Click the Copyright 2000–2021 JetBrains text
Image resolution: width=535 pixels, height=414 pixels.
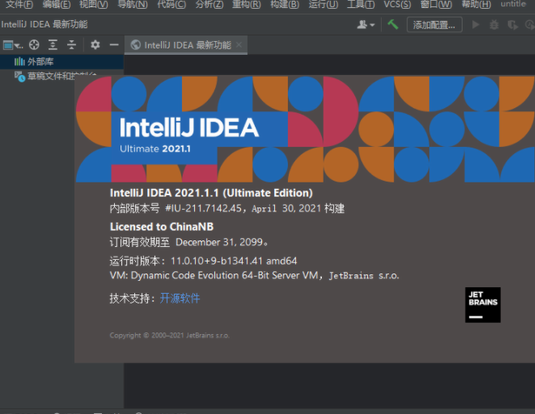(x=170, y=336)
